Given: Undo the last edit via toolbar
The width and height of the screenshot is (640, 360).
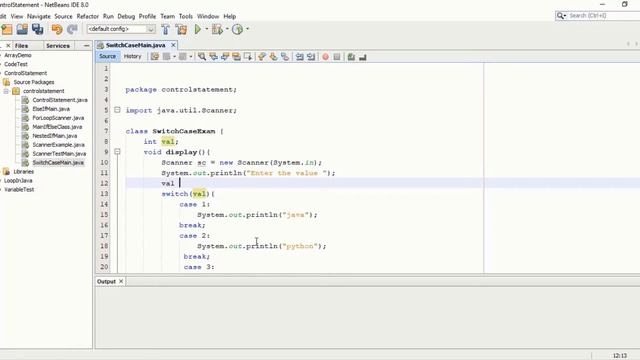Looking at the screenshot, I should (57, 29).
